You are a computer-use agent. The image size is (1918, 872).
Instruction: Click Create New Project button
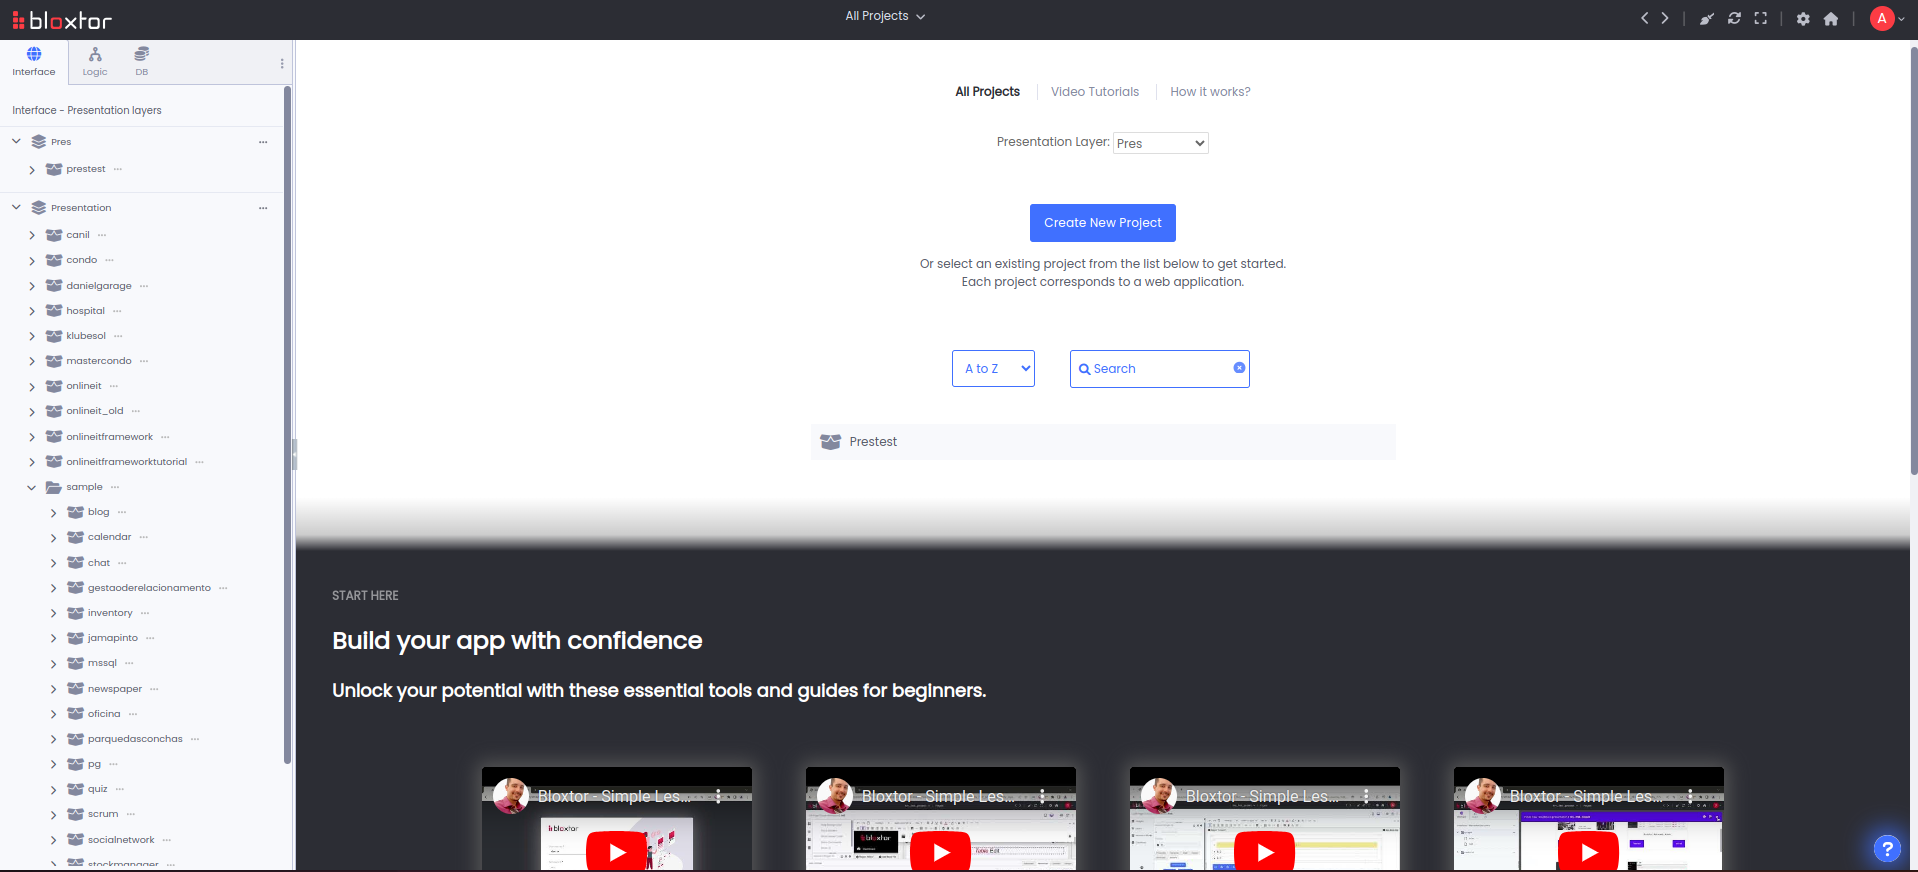click(x=1103, y=223)
